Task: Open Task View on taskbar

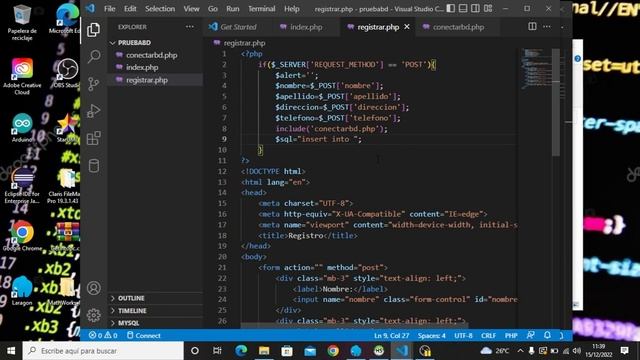Action: point(217,351)
